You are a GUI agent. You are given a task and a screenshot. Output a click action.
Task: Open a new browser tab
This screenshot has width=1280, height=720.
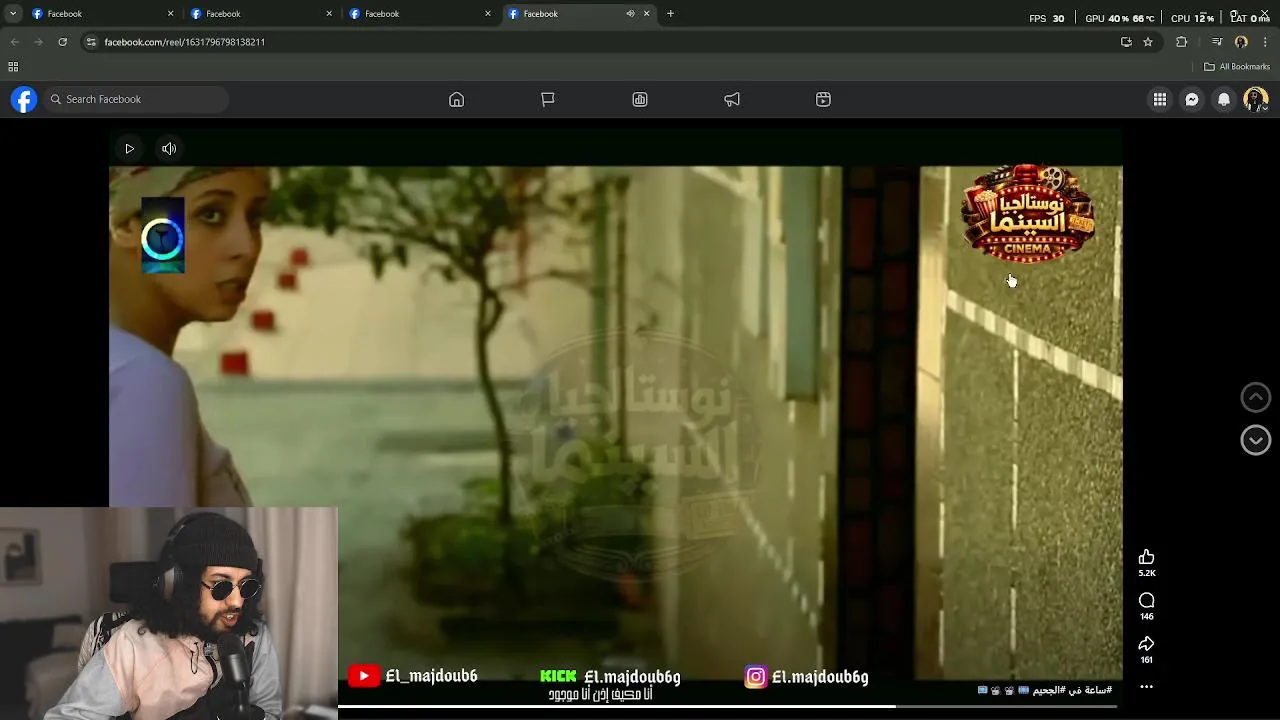click(670, 14)
